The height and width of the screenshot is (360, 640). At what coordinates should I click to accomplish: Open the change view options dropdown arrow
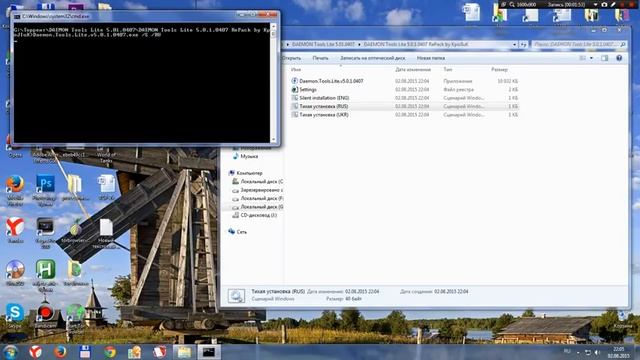(x=591, y=58)
